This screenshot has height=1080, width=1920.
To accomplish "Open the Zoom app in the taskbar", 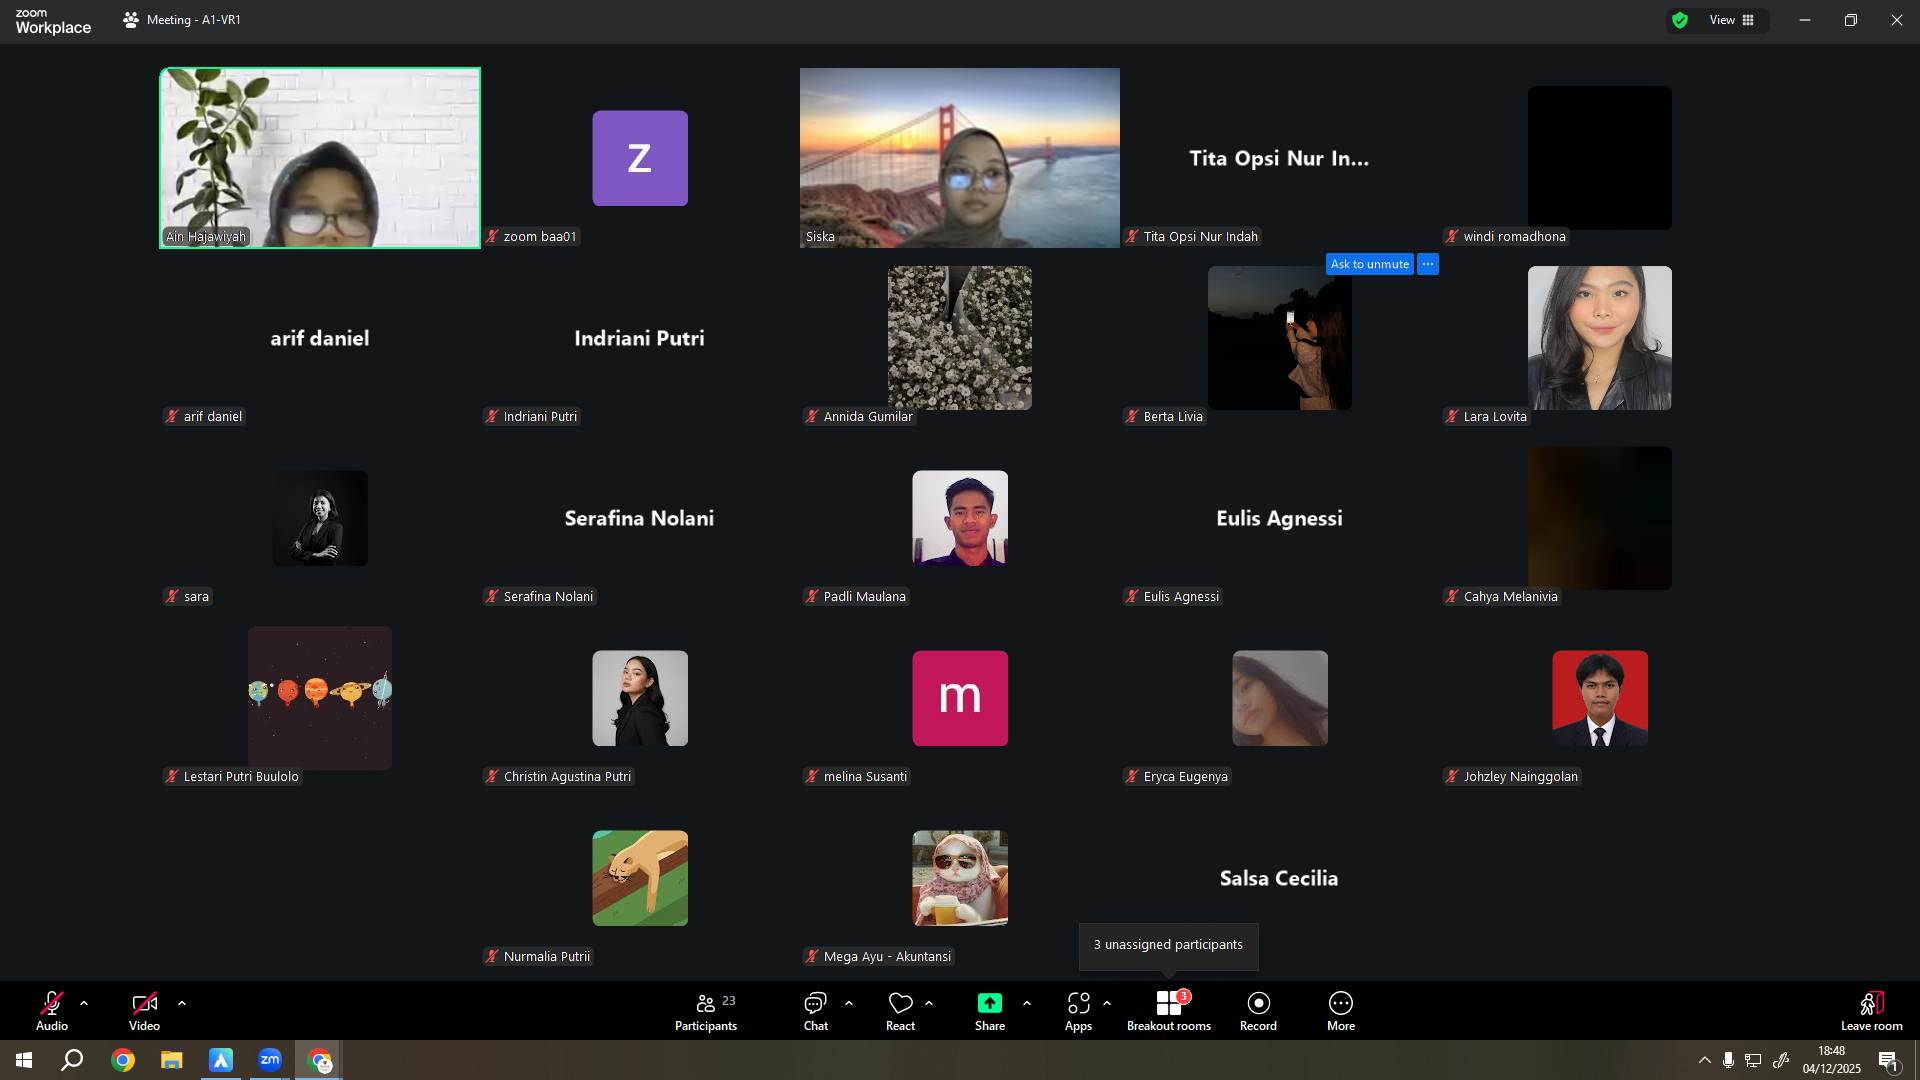I will (x=270, y=1060).
